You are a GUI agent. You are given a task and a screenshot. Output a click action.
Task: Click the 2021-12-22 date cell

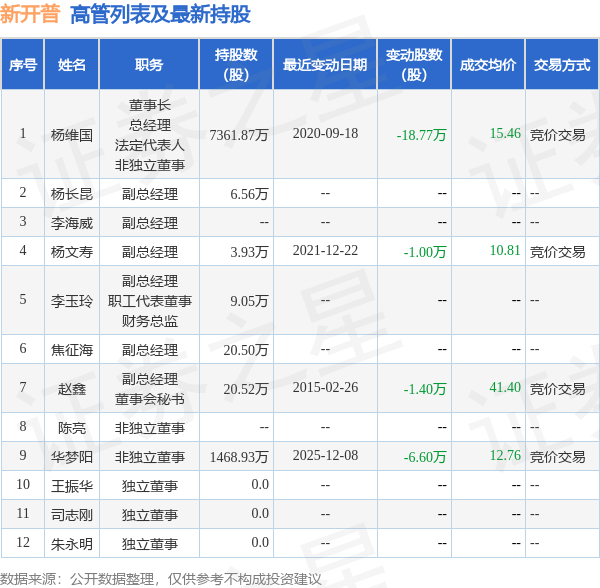pos(325,251)
